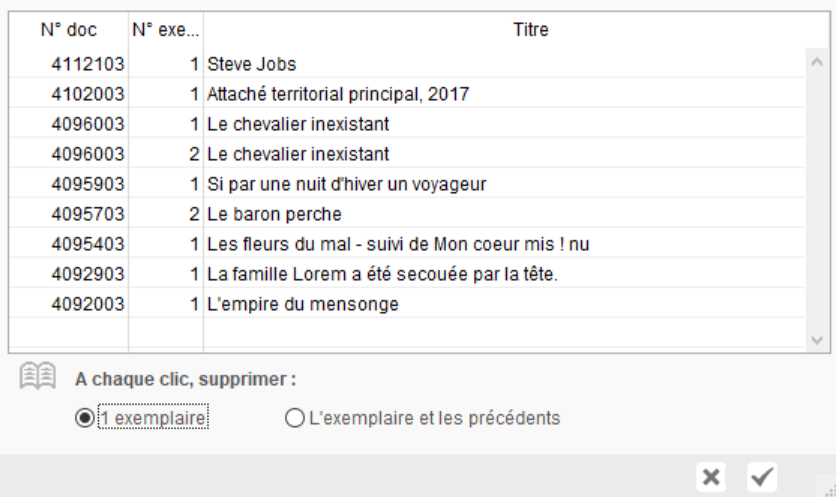Screen dimensions: 836x497
Task: Sort by the 'N° doc' column header
Action: click(69, 29)
